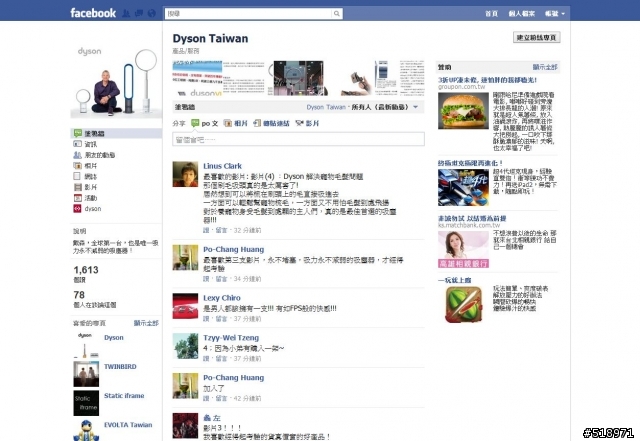Open the middle photo strip thumbnail
The image size is (640, 441).
(x=300, y=78)
